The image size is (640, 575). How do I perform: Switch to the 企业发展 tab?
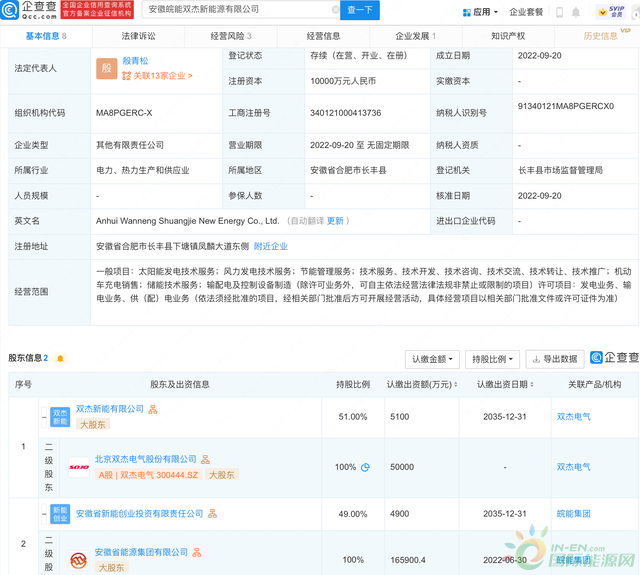point(416,36)
